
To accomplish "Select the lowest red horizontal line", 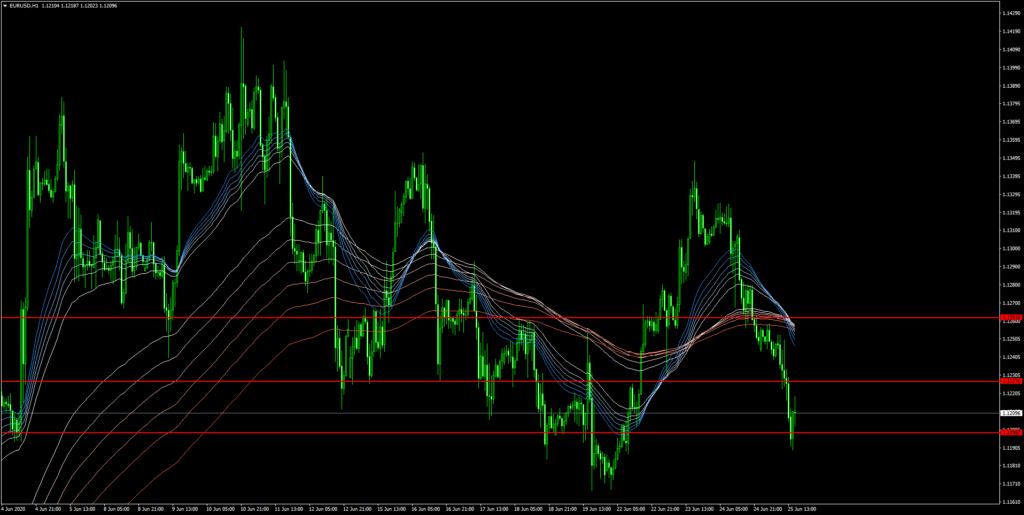I will point(500,432).
